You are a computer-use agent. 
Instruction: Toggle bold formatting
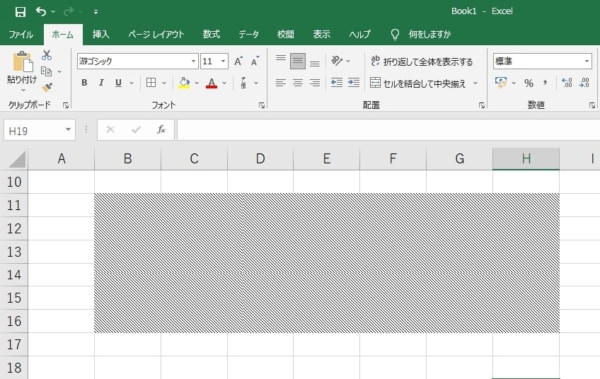tap(84, 83)
